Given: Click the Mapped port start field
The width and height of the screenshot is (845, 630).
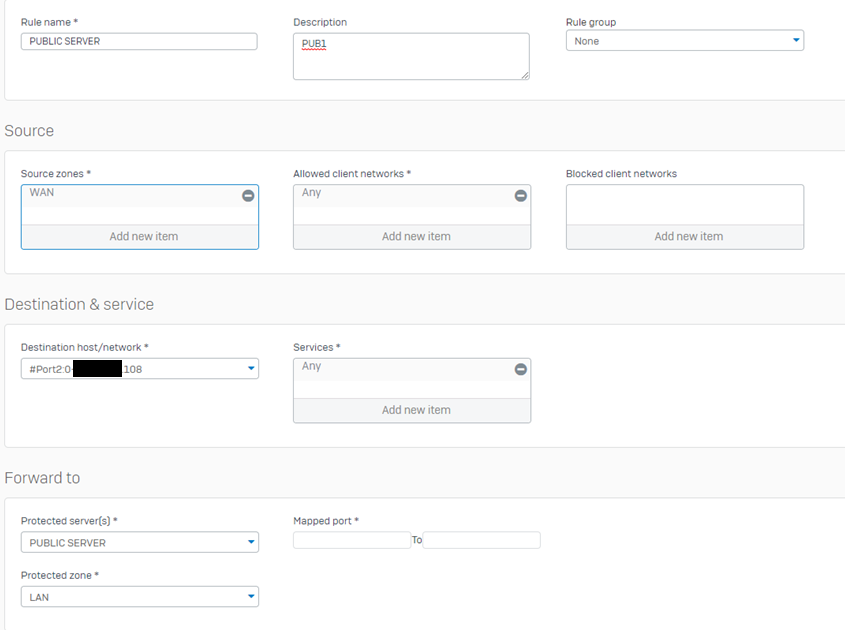Looking at the screenshot, I should tap(352, 540).
